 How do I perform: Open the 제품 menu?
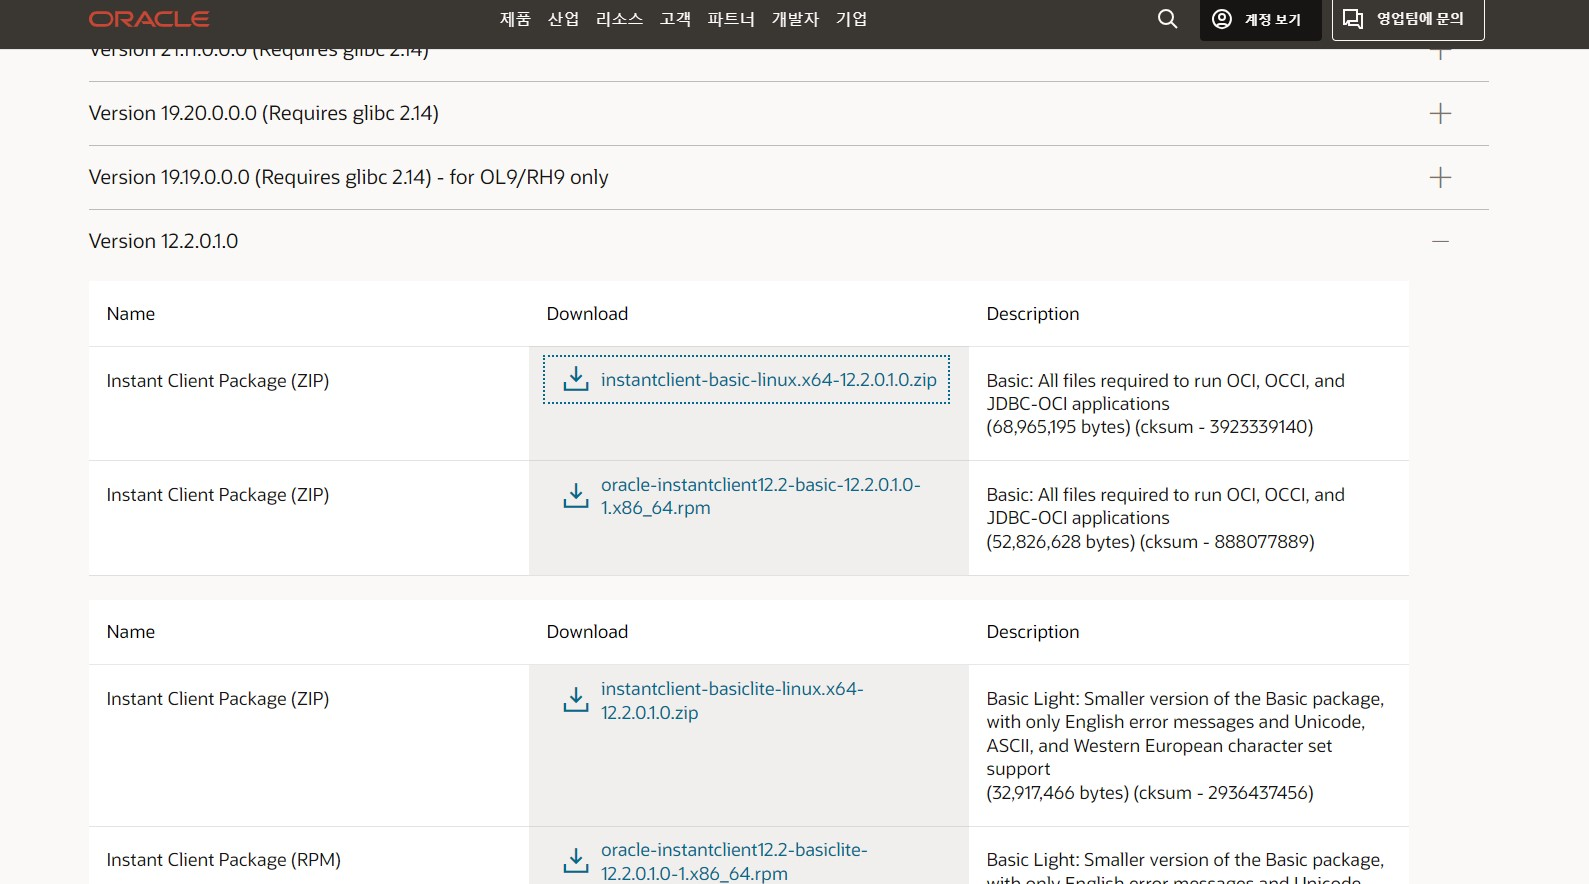[515, 19]
